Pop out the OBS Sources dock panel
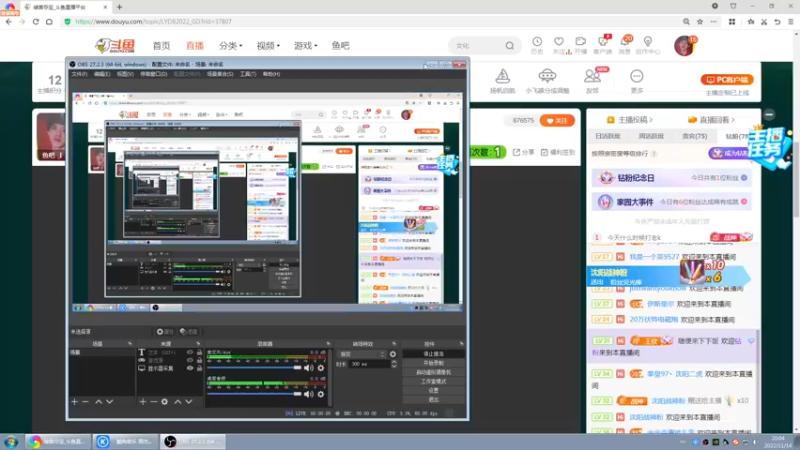Image resolution: width=800 pixels, height=450 pixels. coord(198,344)
